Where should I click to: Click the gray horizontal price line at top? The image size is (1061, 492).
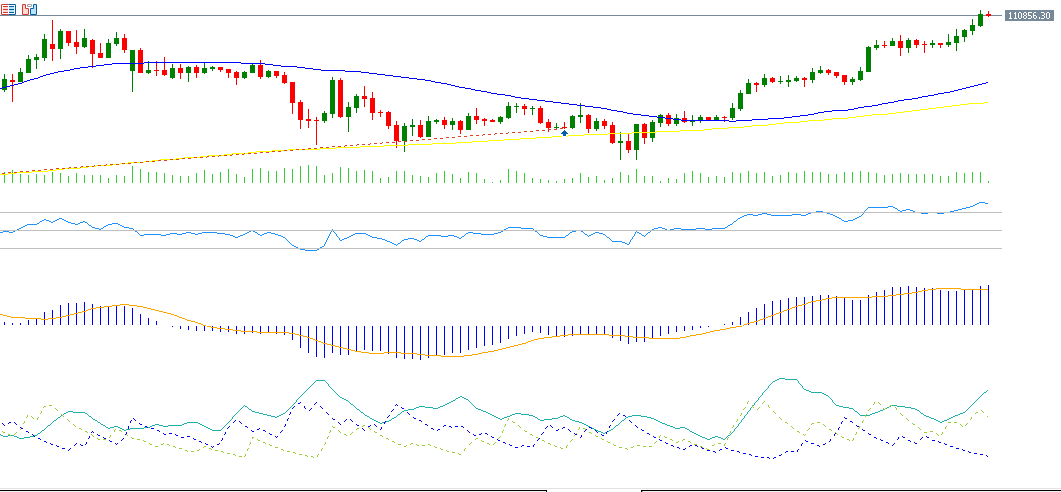point(500,15)
